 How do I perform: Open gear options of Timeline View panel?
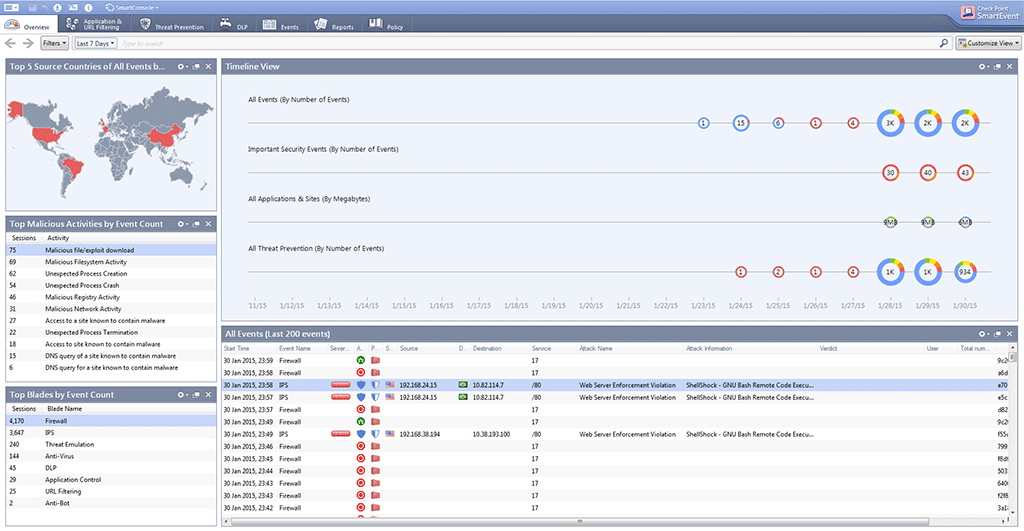pyautogui.click(x=984, y=67)
